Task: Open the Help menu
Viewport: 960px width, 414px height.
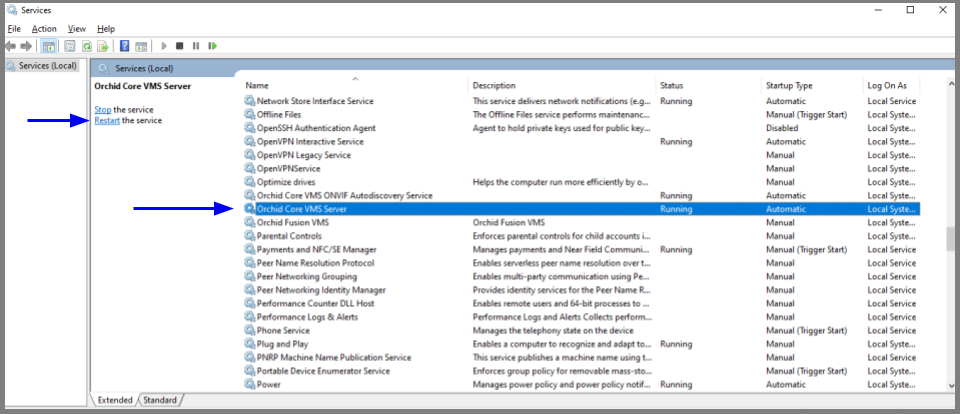Action: 106,29
